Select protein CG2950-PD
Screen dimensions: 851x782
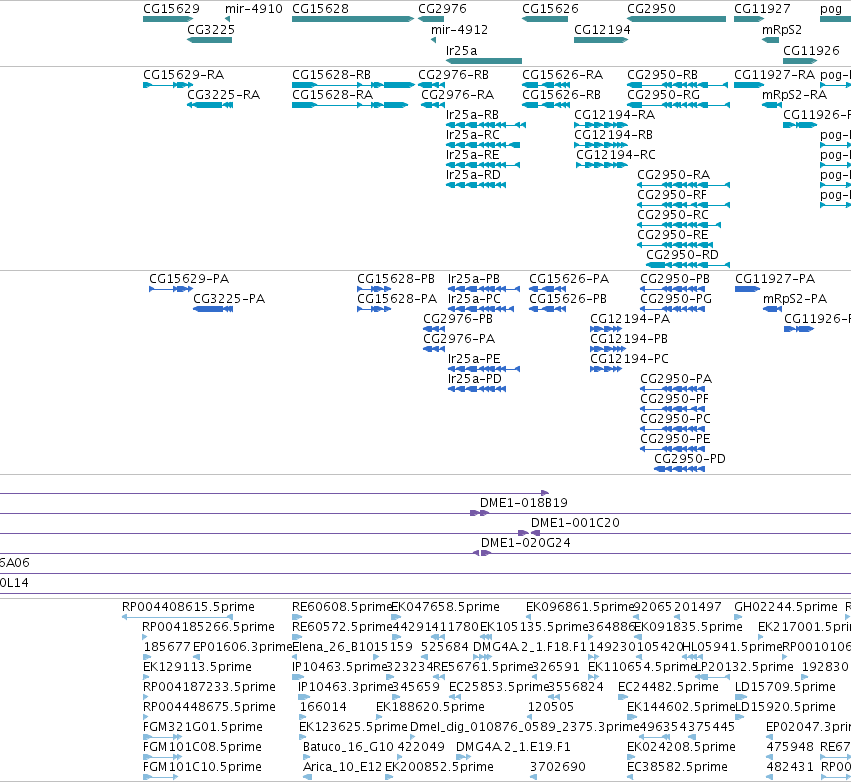pyautogui.click(x=679, y=468)
